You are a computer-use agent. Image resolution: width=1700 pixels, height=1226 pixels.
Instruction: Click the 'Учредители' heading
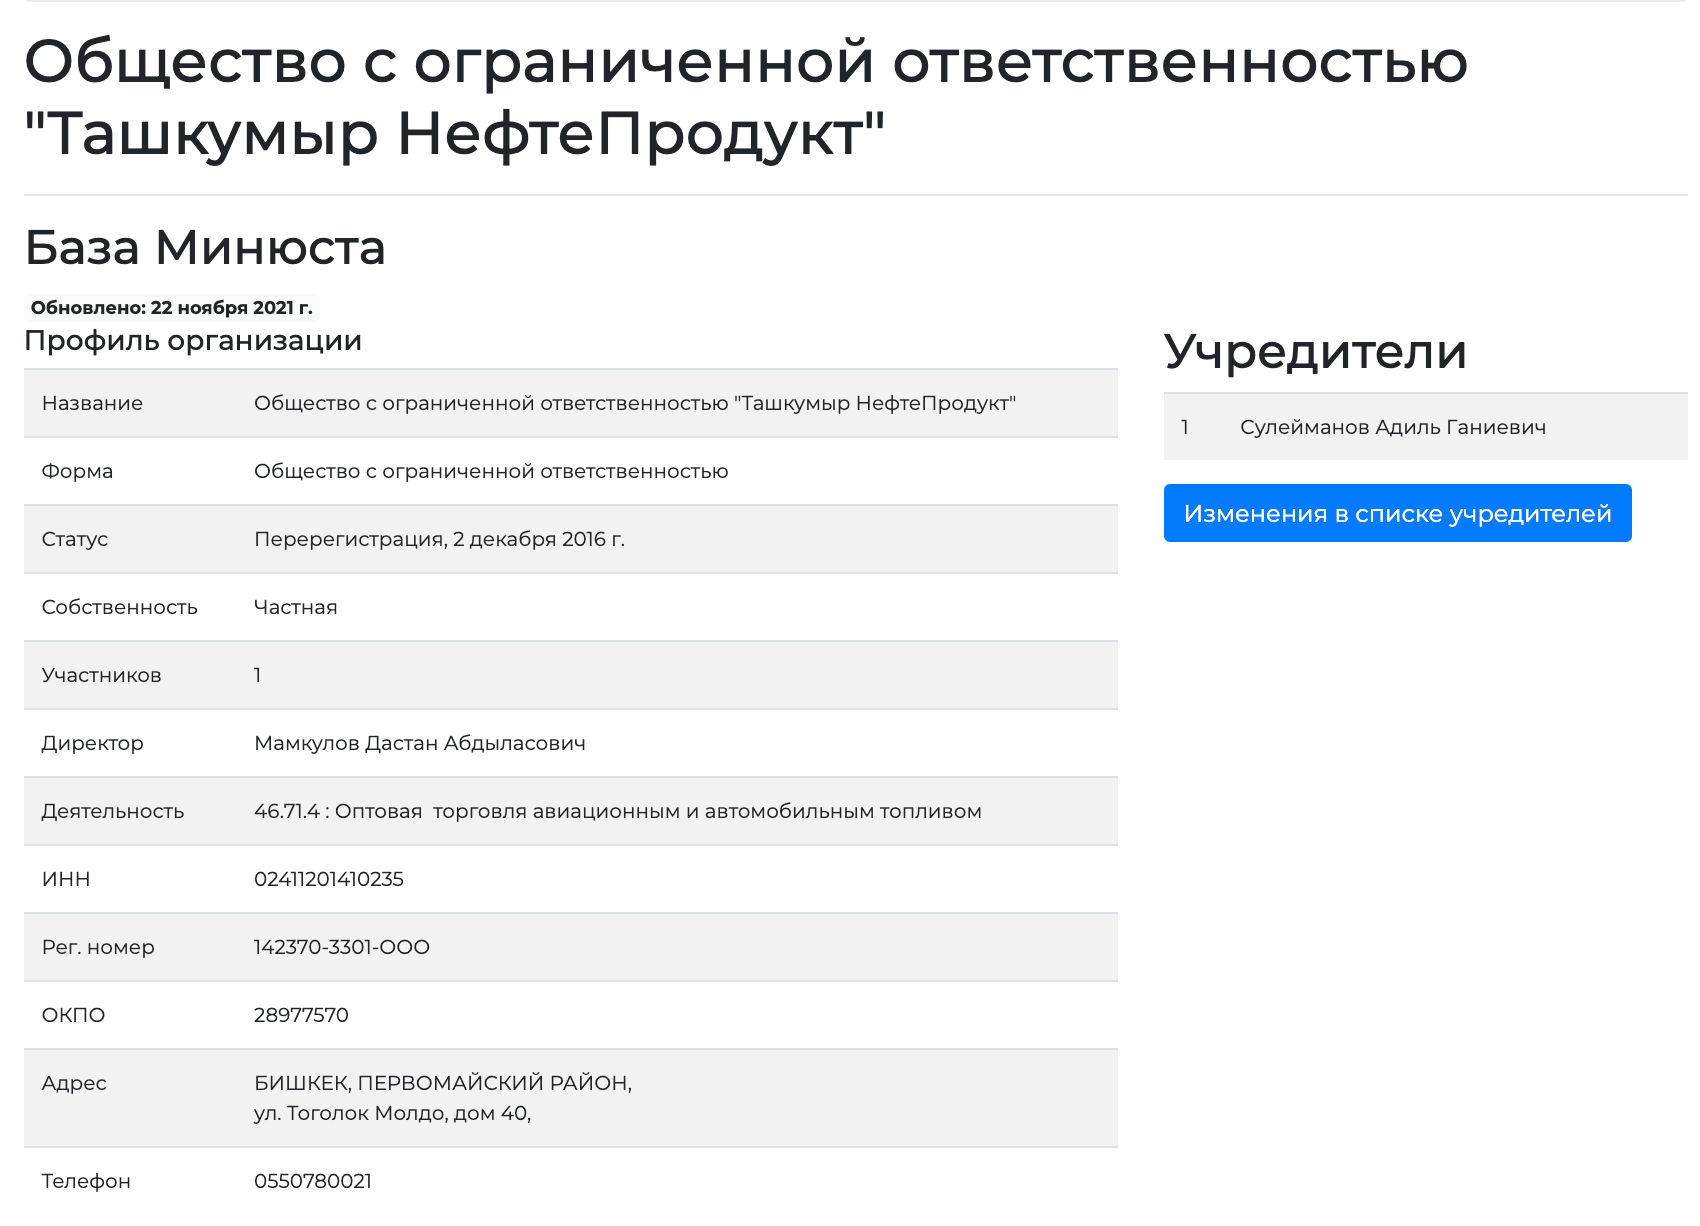pyautogui.click(x=1315, y=351)
